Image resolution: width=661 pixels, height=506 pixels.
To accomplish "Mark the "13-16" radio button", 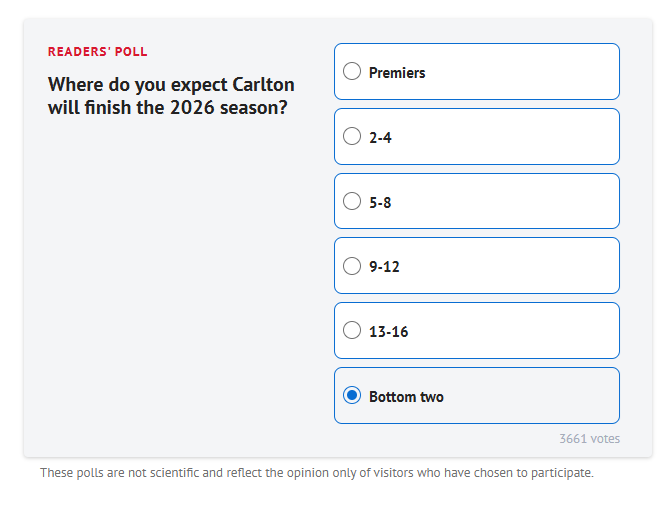I will pyautogui.click(x=352, y=331).
